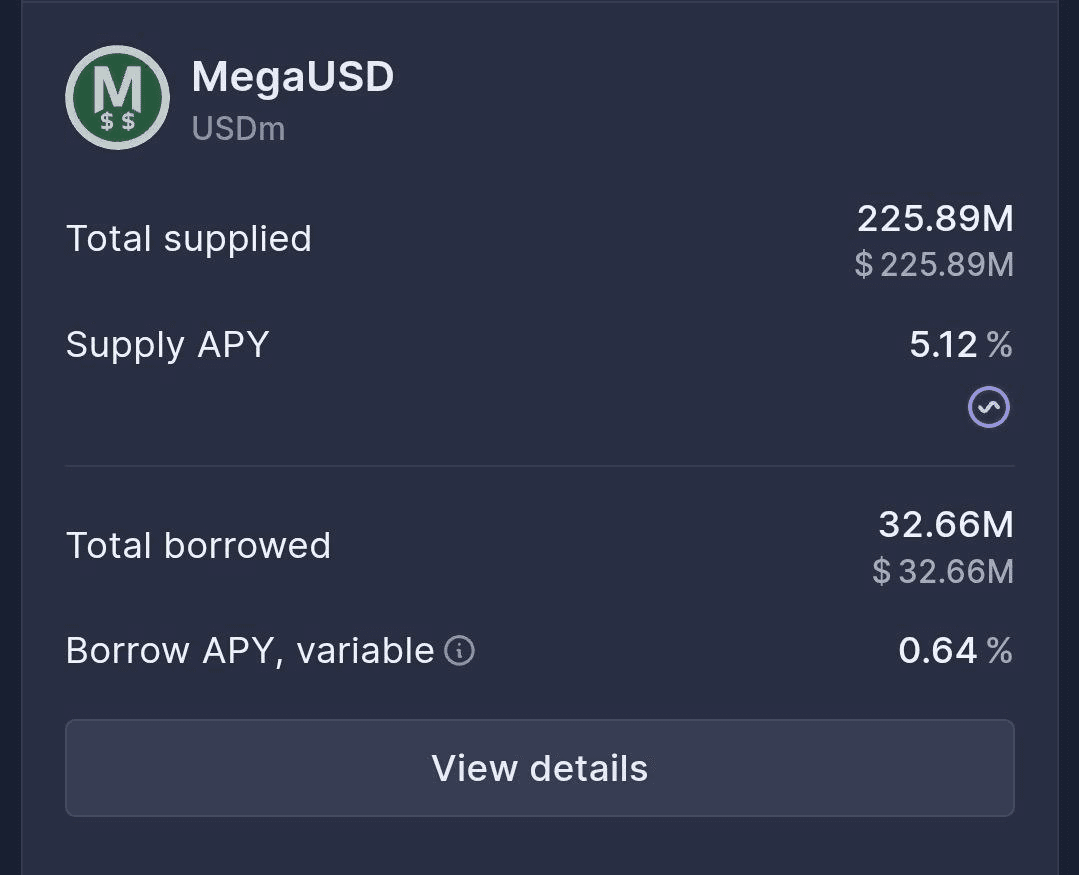This screenshot has width=1079, height=875.
Task: Open the Borrow APY info tooltip icon
Action: point(459,651)
